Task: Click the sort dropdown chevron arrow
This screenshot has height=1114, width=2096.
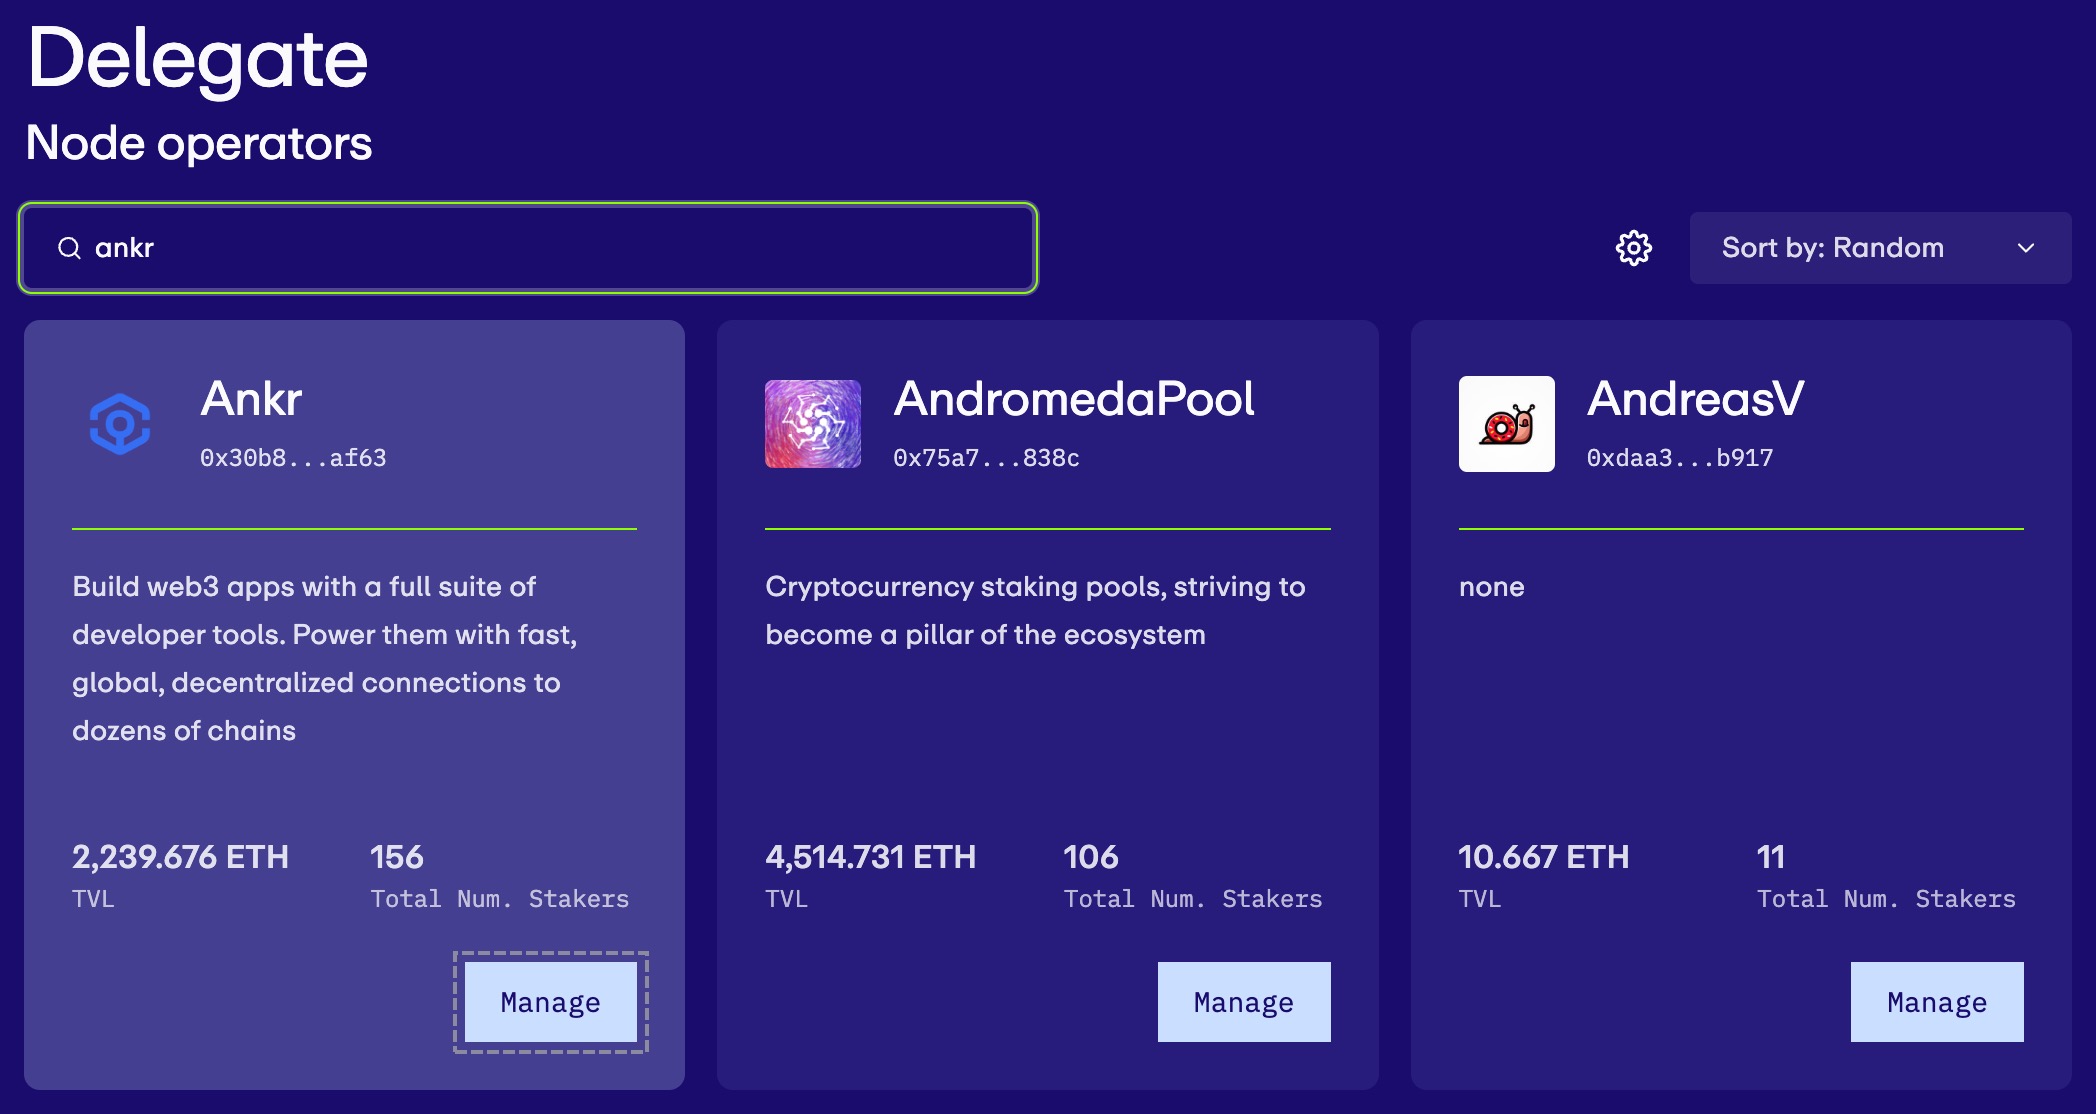Action: [2026, 248]
